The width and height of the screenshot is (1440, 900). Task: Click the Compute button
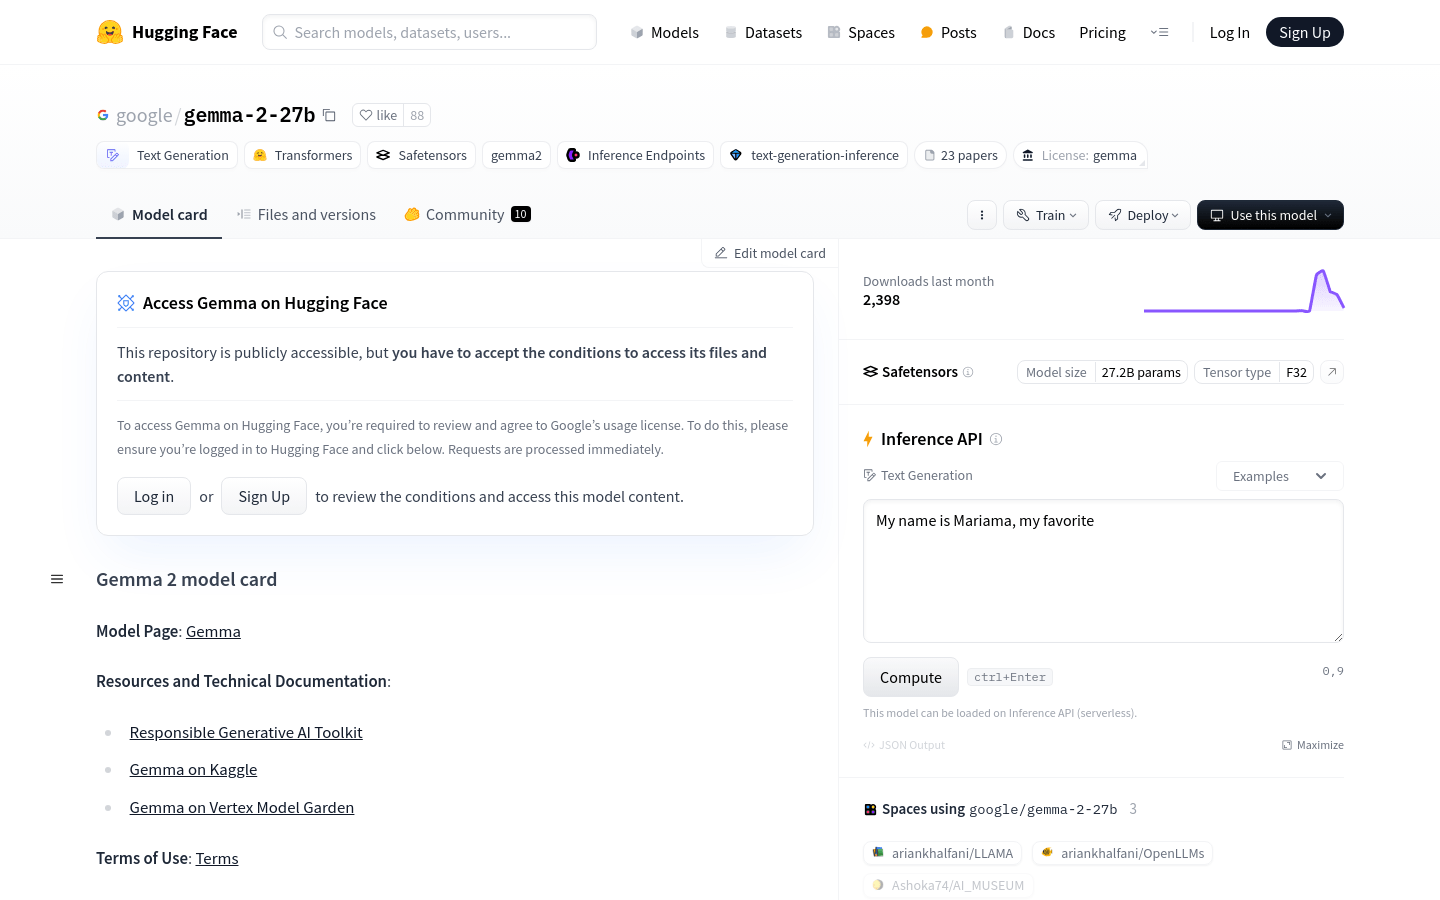click(911, 677)
